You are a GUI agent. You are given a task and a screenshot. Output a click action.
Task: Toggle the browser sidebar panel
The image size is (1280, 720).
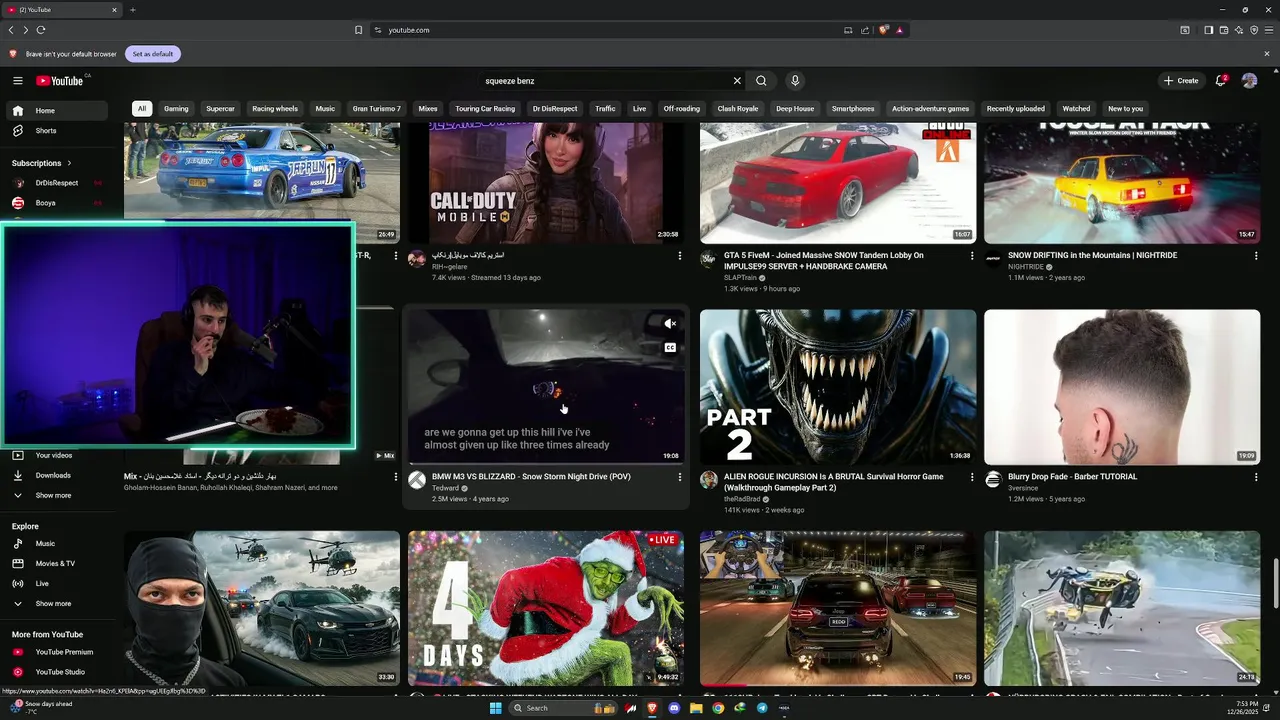pyautogui.click(x=1208, y=30)
